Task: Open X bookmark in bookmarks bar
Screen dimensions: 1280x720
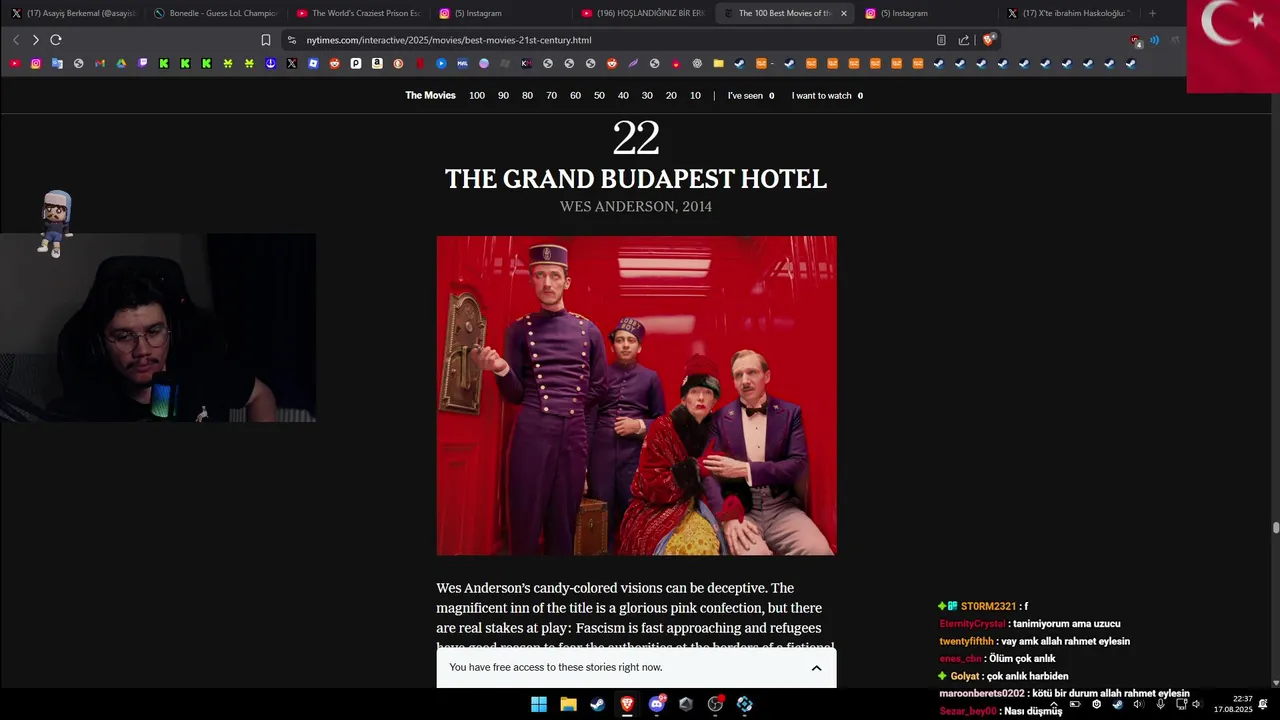Action: point(292,63)
